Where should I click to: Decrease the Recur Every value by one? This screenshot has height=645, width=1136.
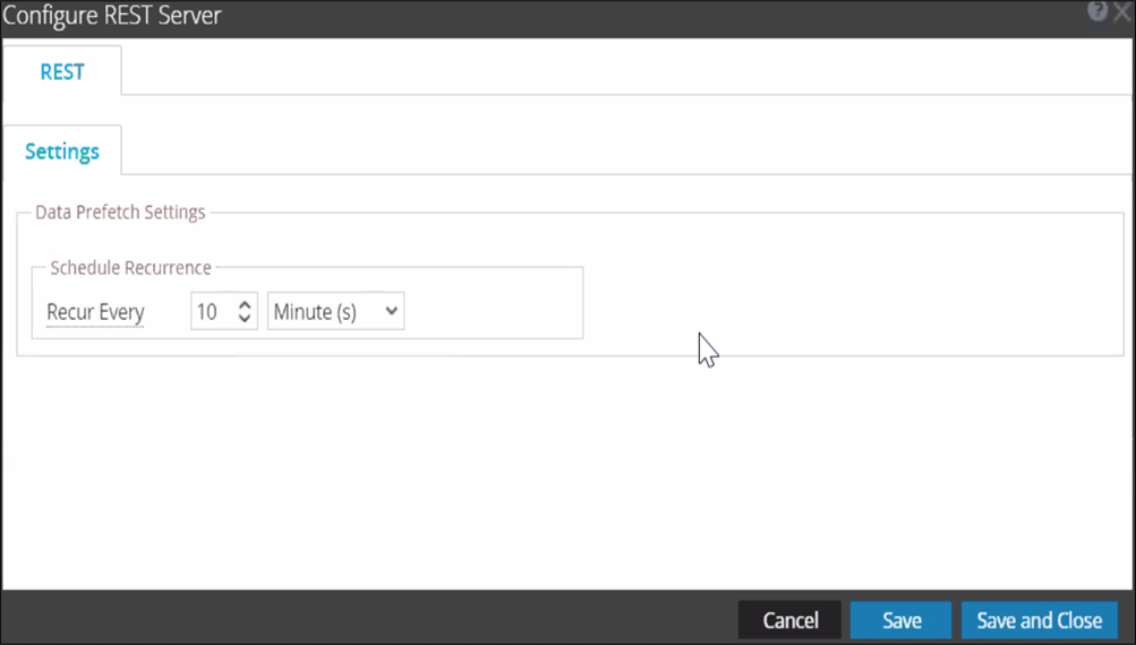245,319
